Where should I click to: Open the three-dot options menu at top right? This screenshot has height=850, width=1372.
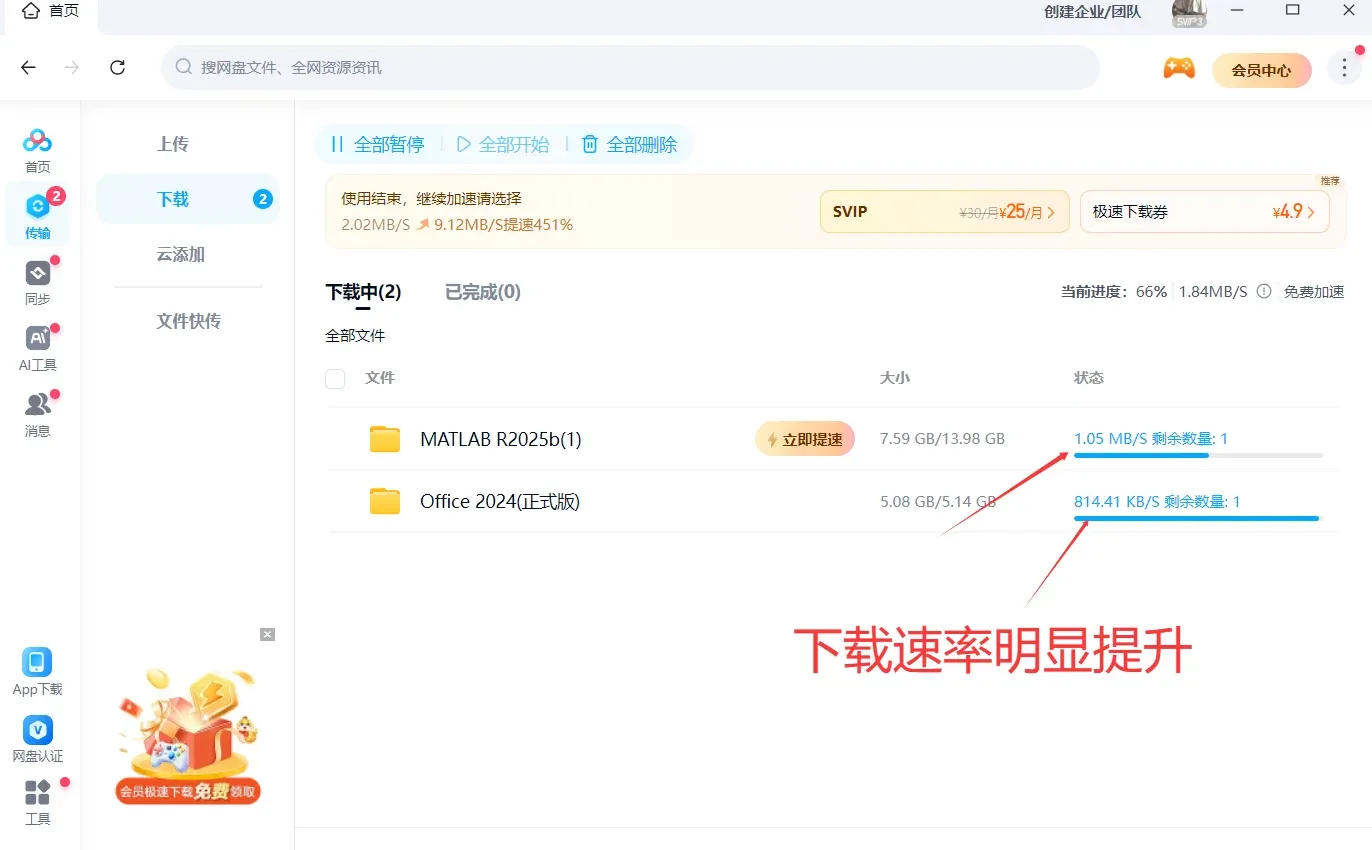tap(1344, 67)
